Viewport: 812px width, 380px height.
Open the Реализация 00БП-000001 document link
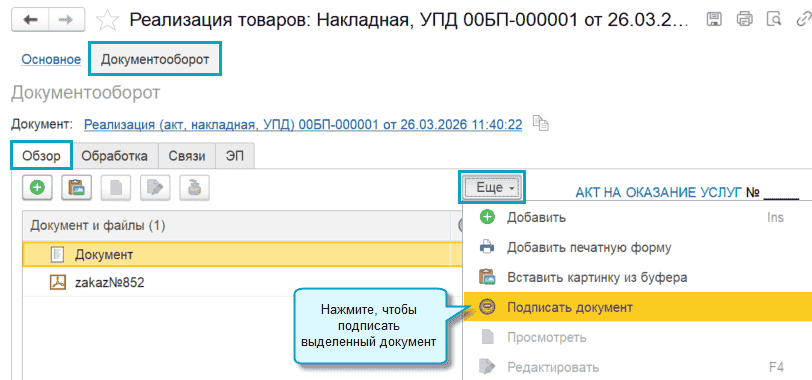[x=303, y=124]
